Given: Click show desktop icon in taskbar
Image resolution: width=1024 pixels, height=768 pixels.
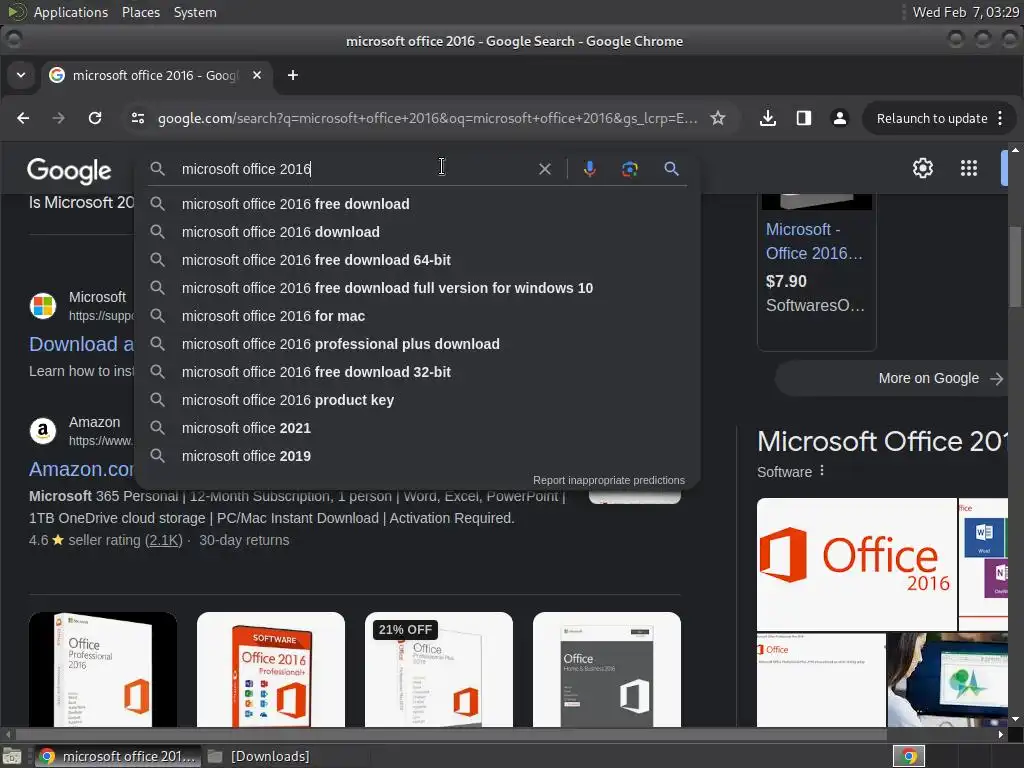Looking at the screenshot, I should pos(12,756).
